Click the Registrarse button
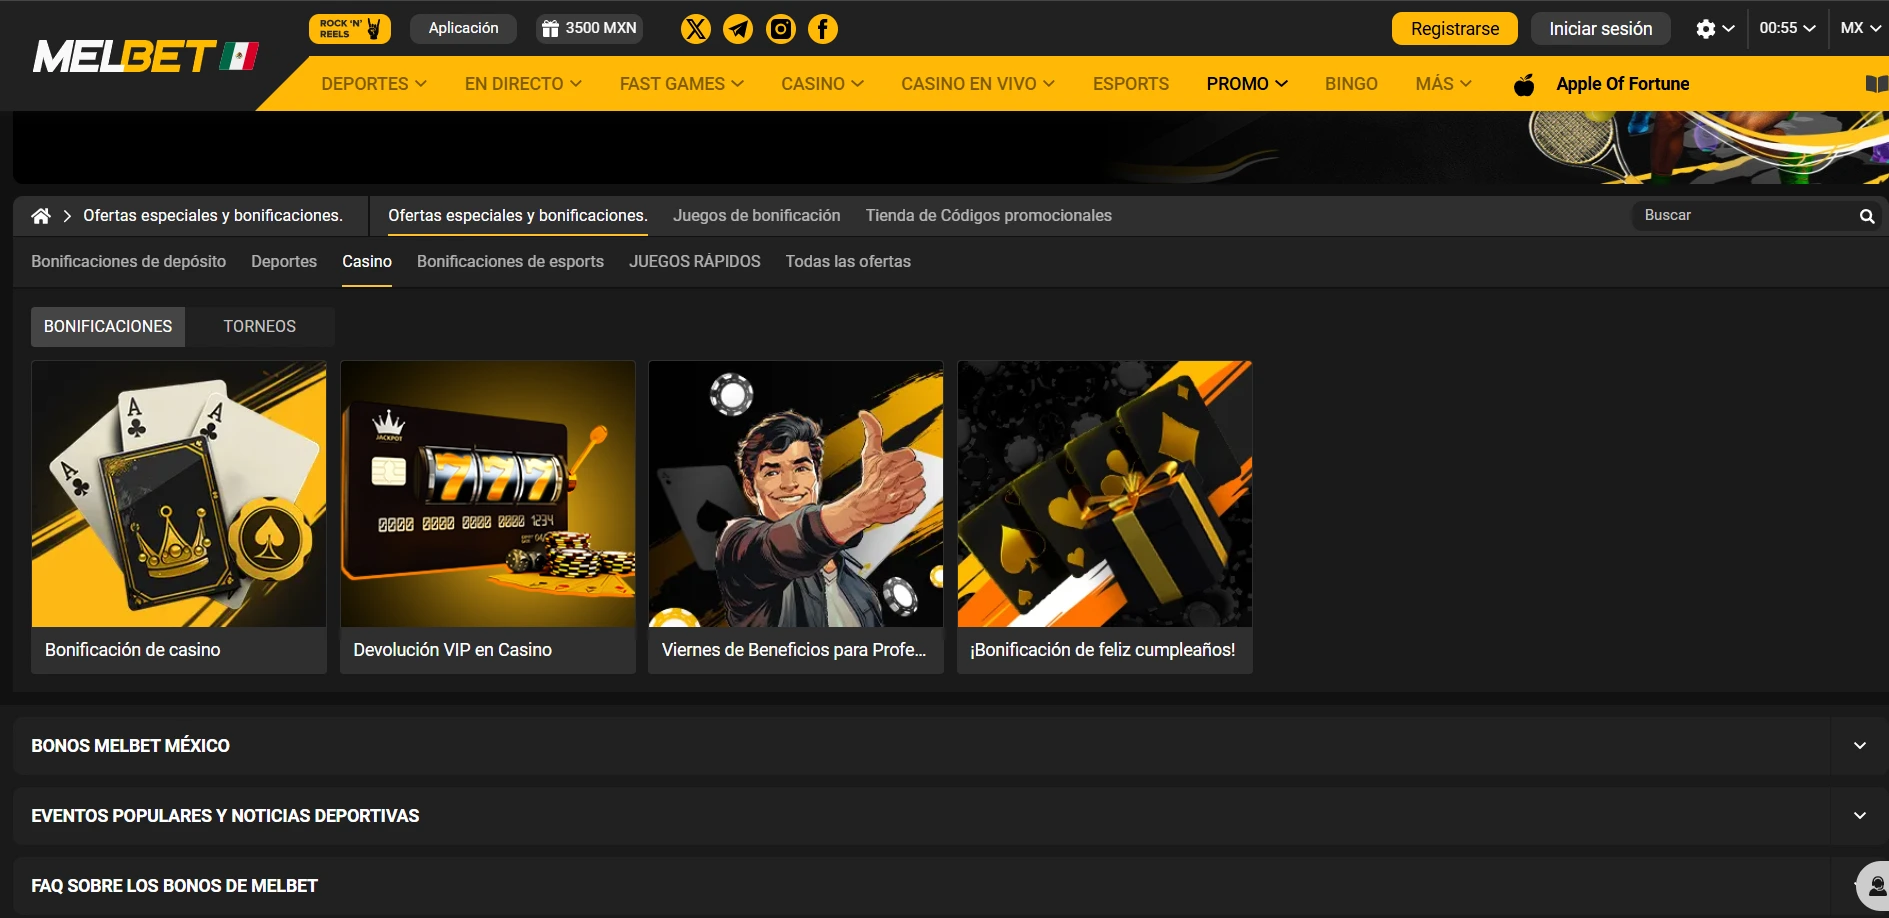 click(1455, 29)
